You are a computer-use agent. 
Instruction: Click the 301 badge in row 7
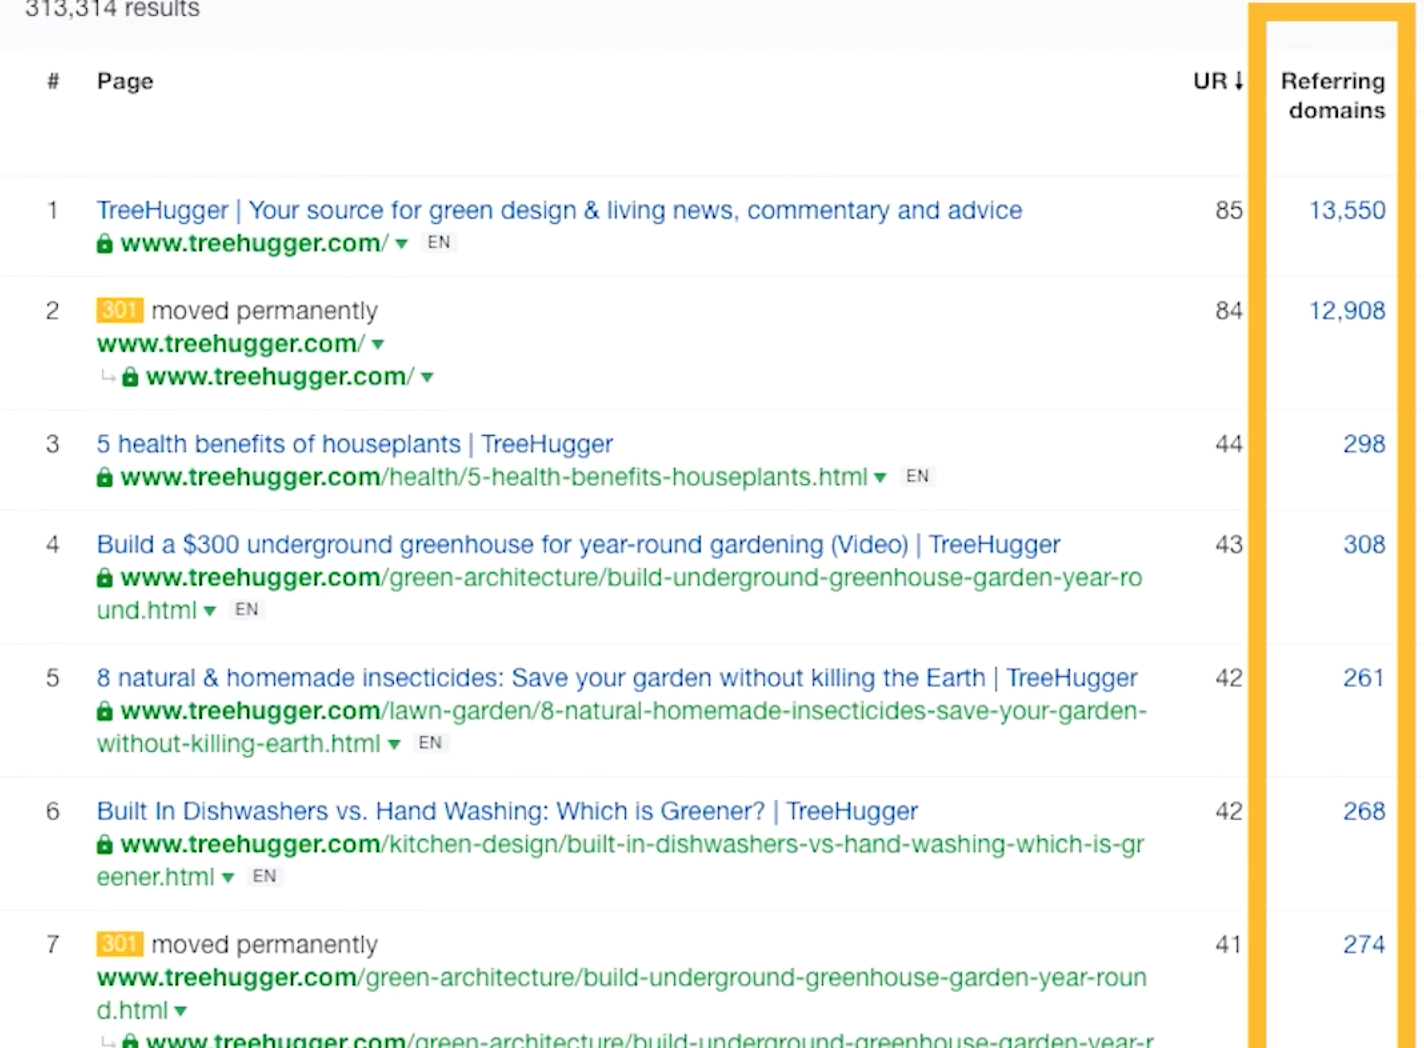pyautogui.click(x=120, y=944)
